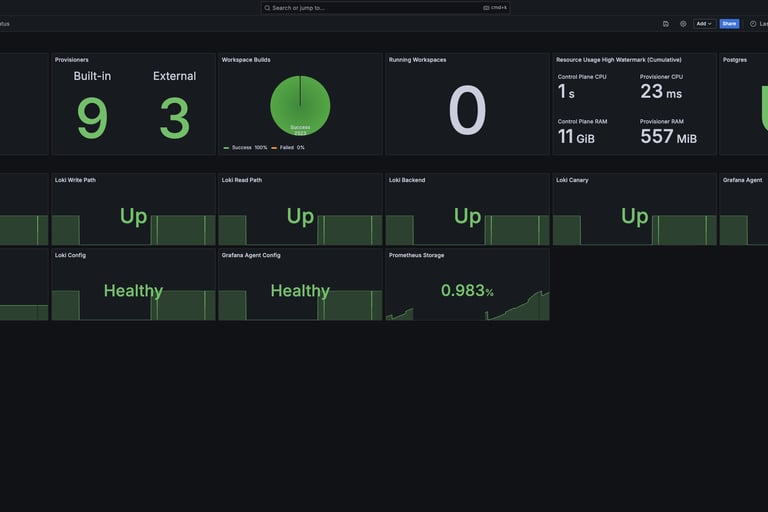
Task: Click the Grafana Agent Config Healthy status
Action: [300, 291]
